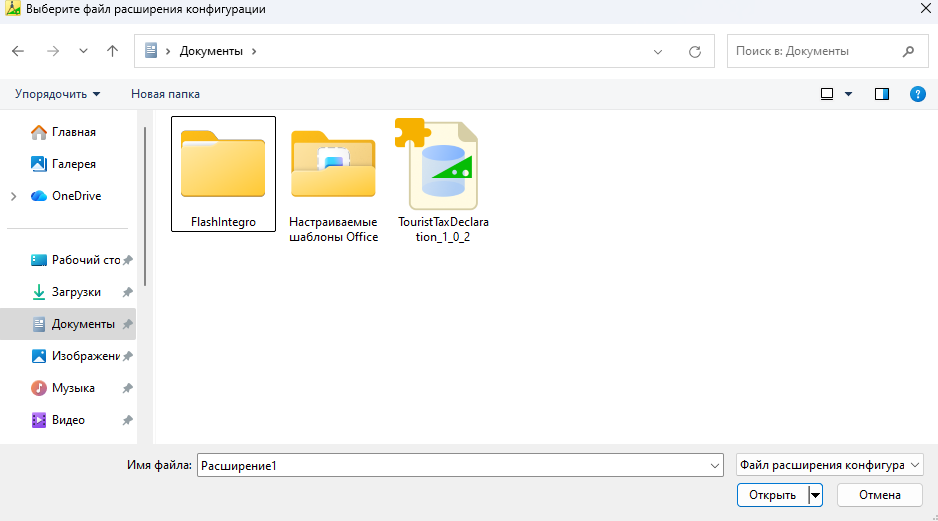Select the FlashIntegro folder

223,174
